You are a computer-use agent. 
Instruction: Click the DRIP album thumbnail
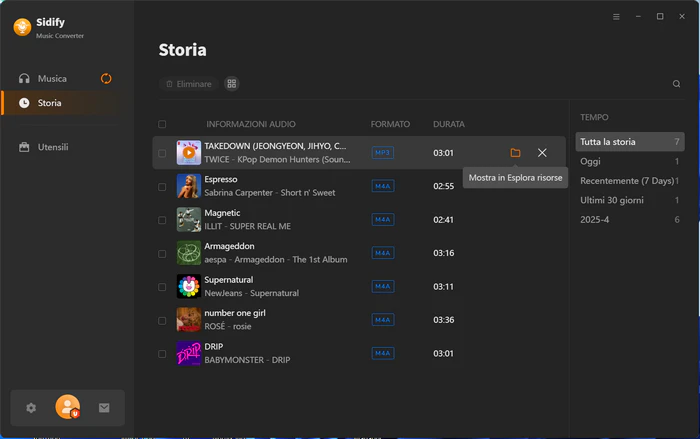(189, 353)
